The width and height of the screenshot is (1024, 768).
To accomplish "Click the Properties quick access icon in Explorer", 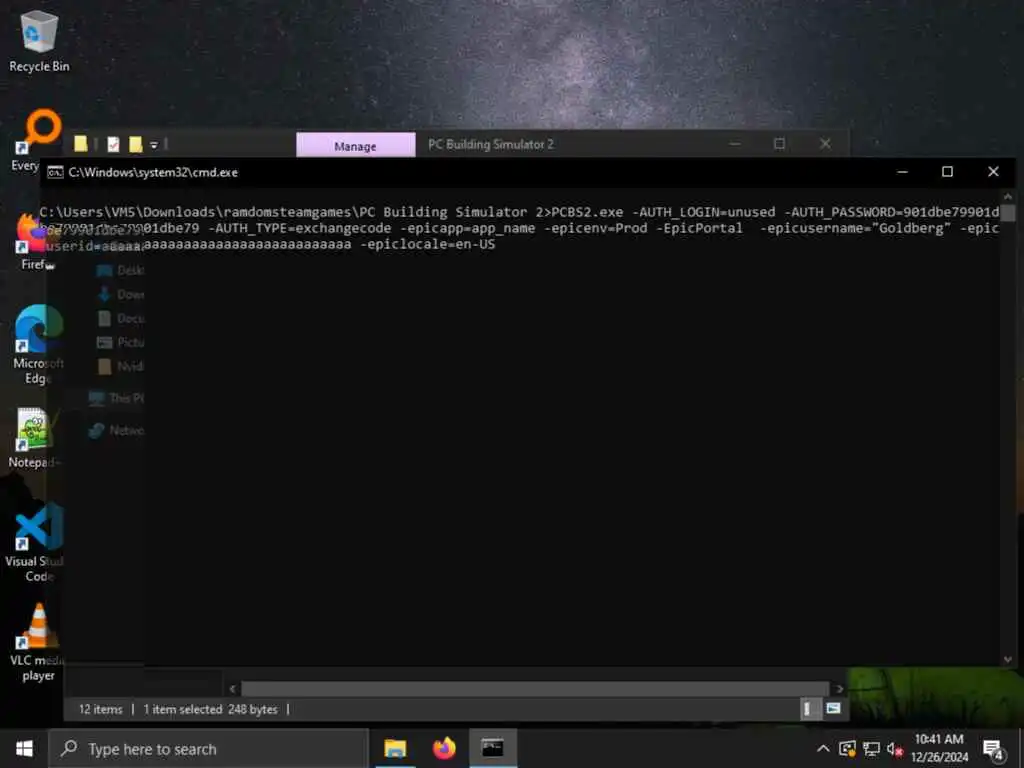I will tap(113, 144).
